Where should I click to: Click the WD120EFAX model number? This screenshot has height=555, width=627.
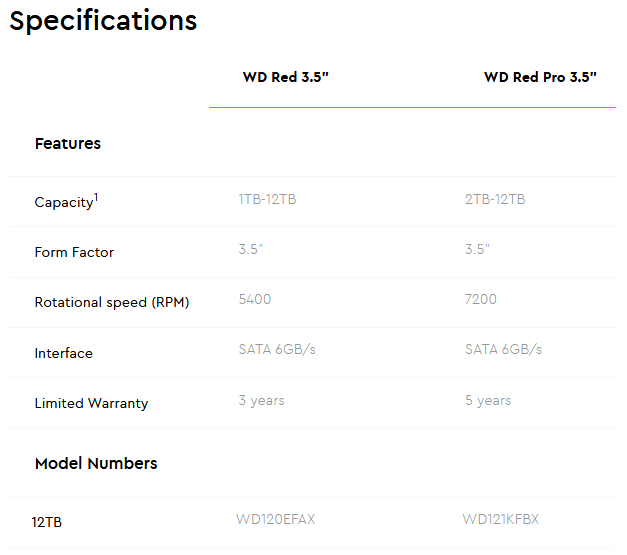(x=276, y=519)
